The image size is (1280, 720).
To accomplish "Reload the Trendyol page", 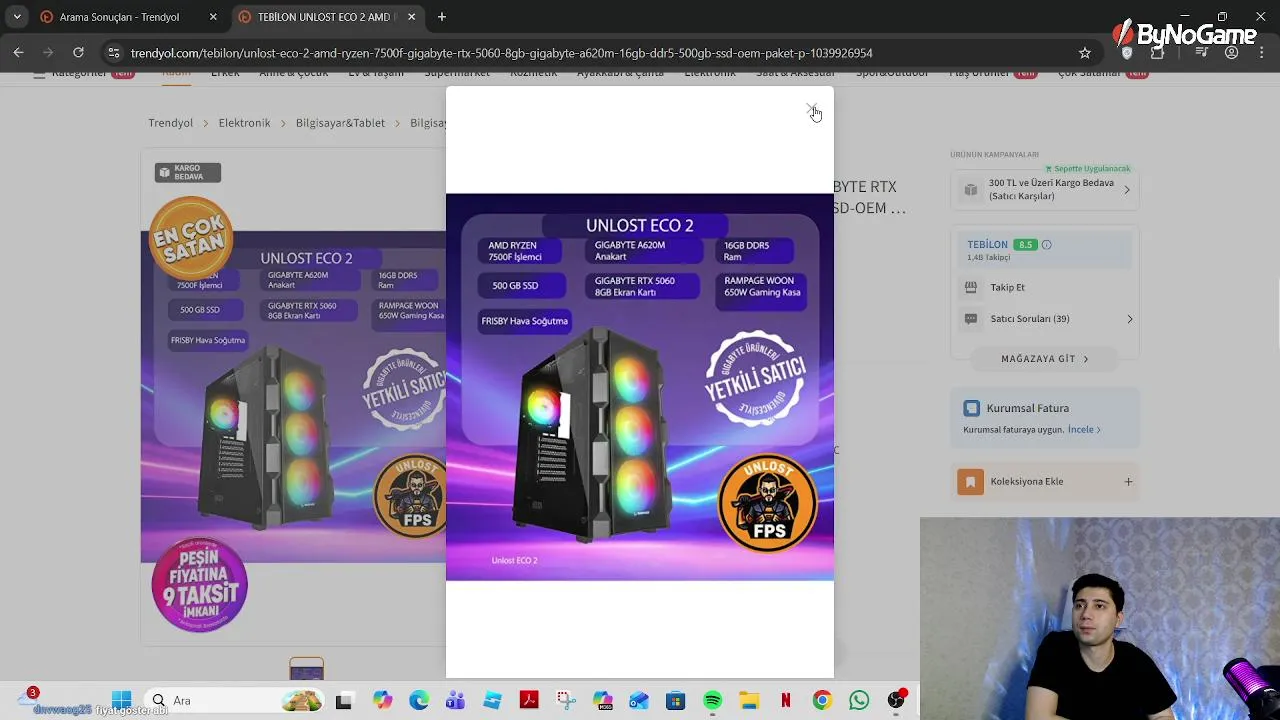I will click(x=78, y=53).
